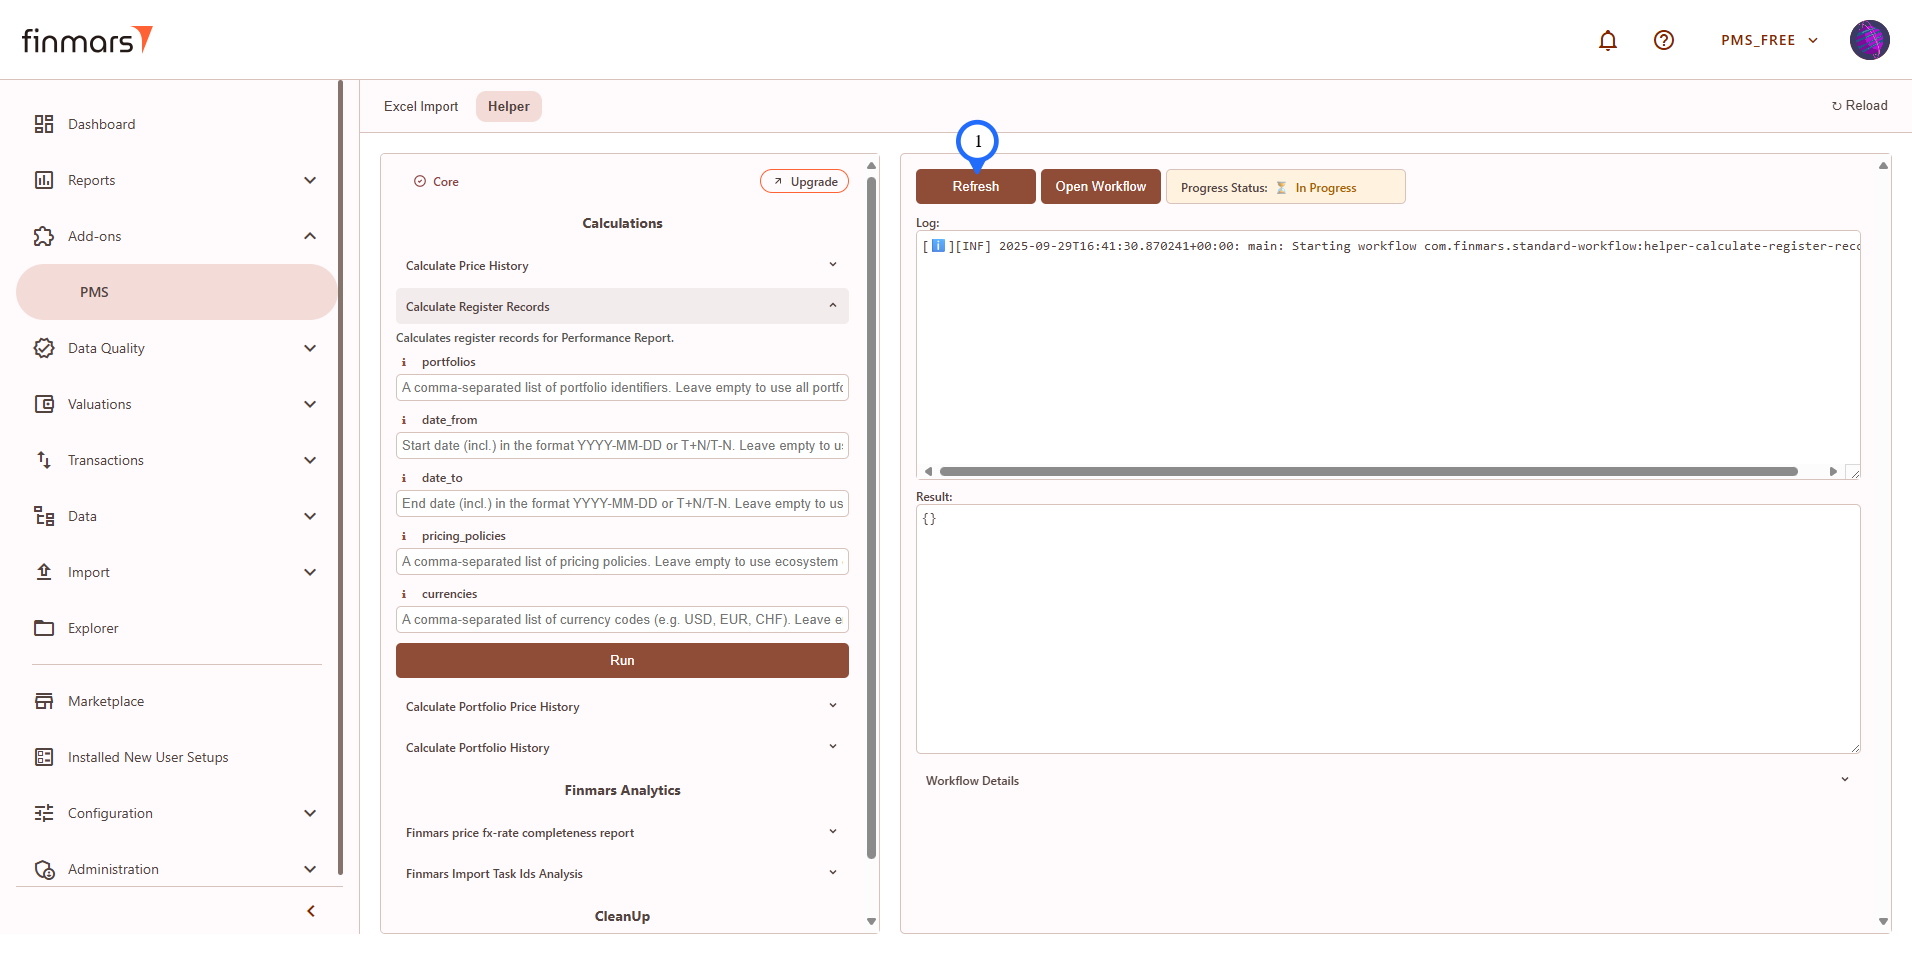Click the Log horizontal scrollbar

tap(1368, 471)
